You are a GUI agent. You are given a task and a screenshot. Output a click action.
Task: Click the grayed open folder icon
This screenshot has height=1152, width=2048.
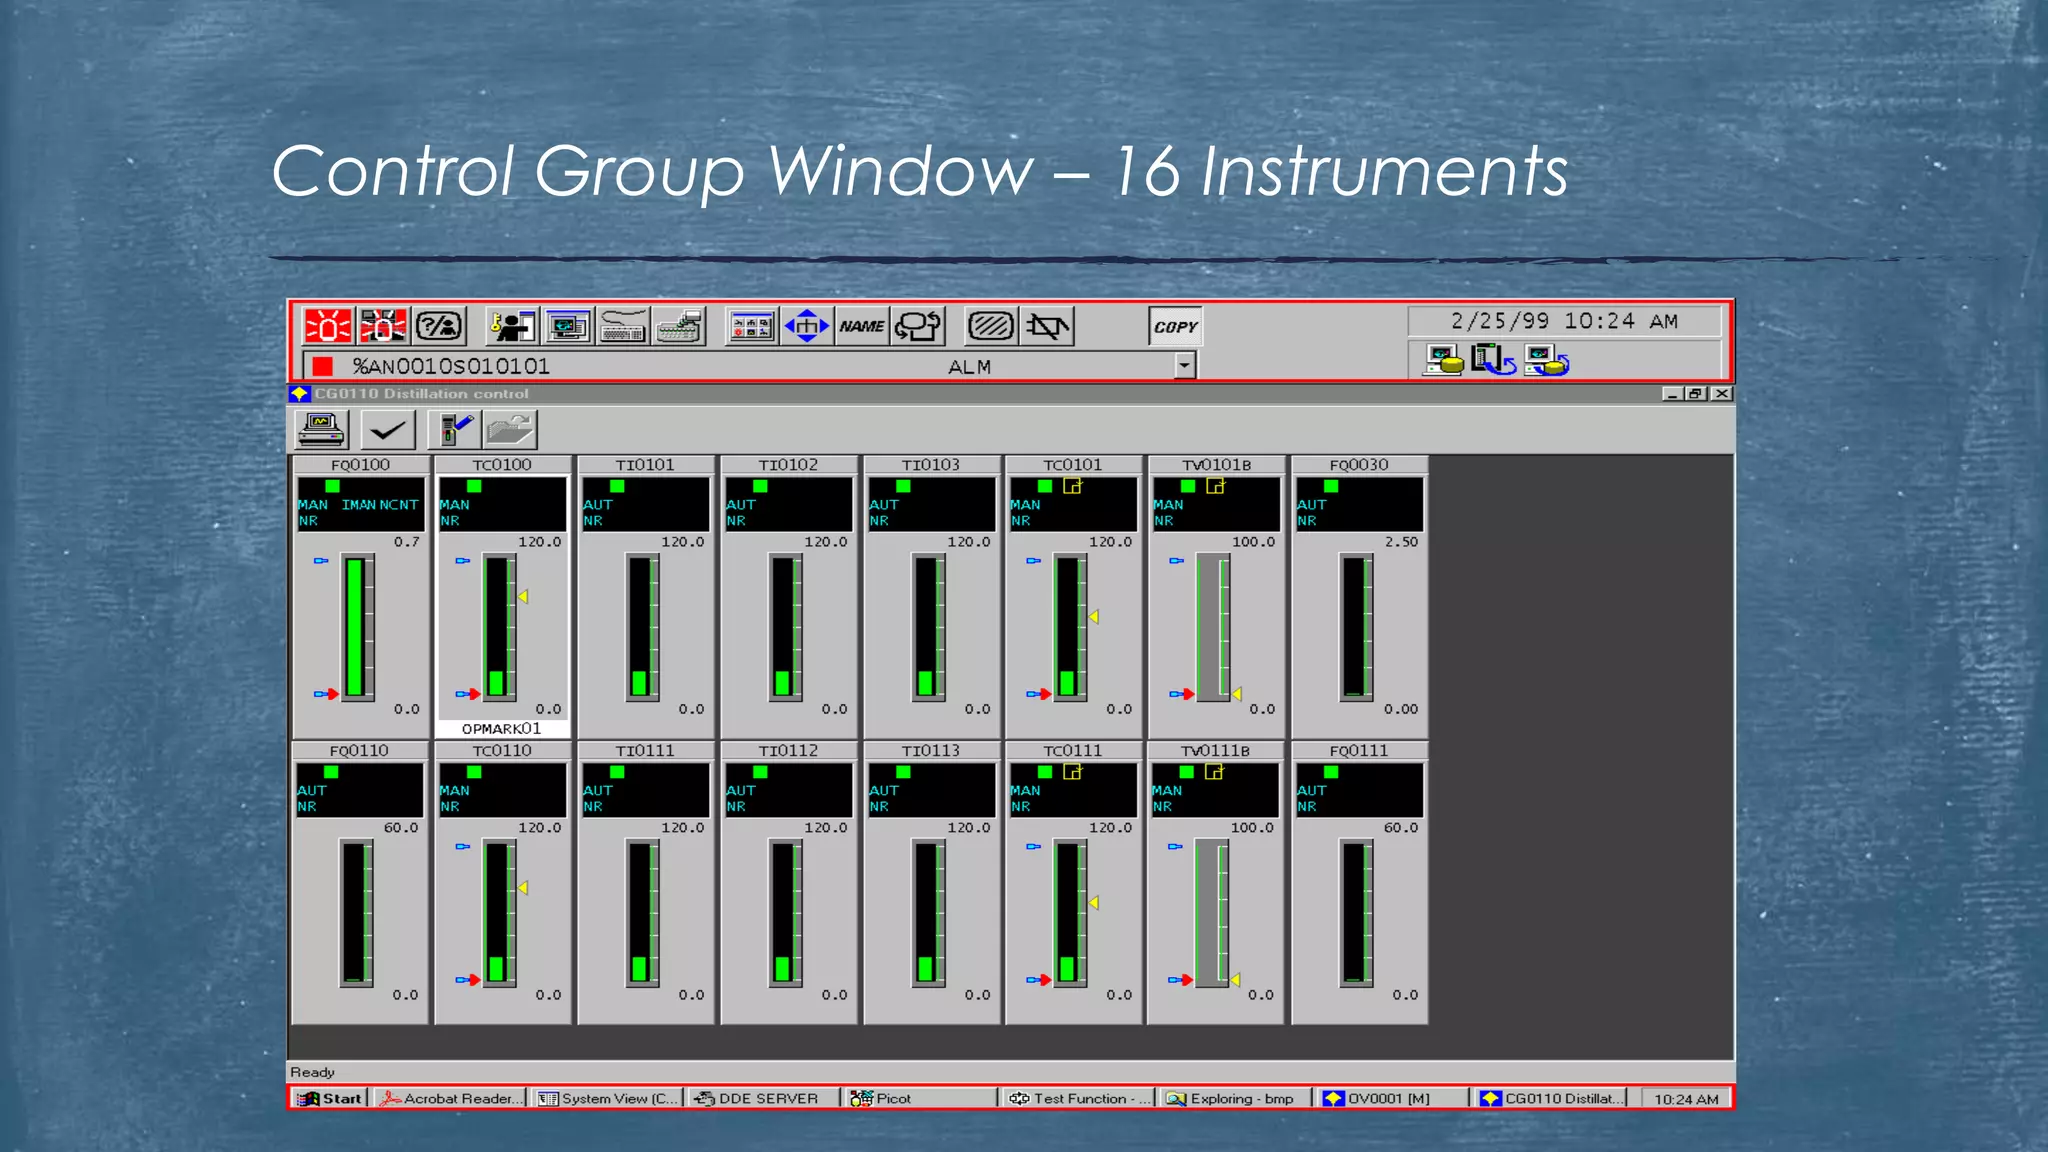[x=511, y=430]
